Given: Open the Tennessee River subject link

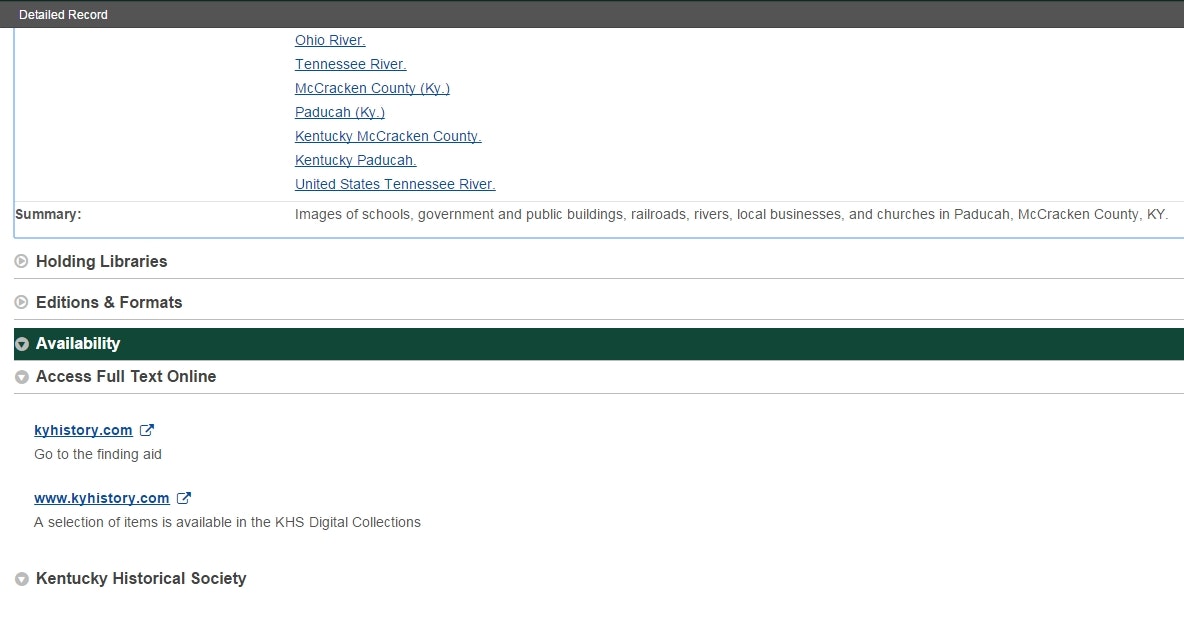Looking at the screenshot, I should (x=350, y=65).
